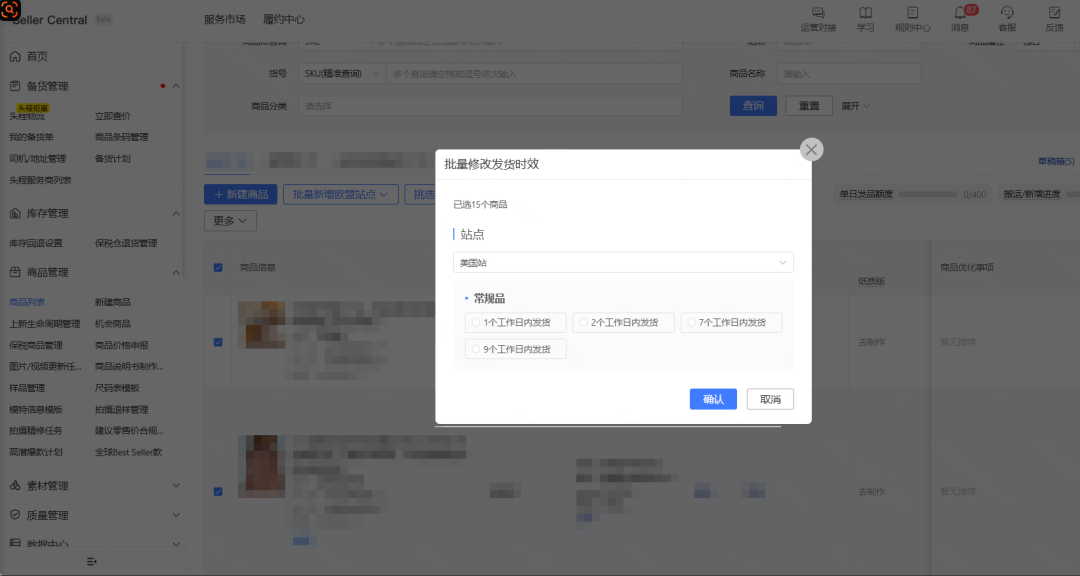Screen dimensions: 1080x576
Task: Toggle the second product row checkbox
Action: point(218,492)
